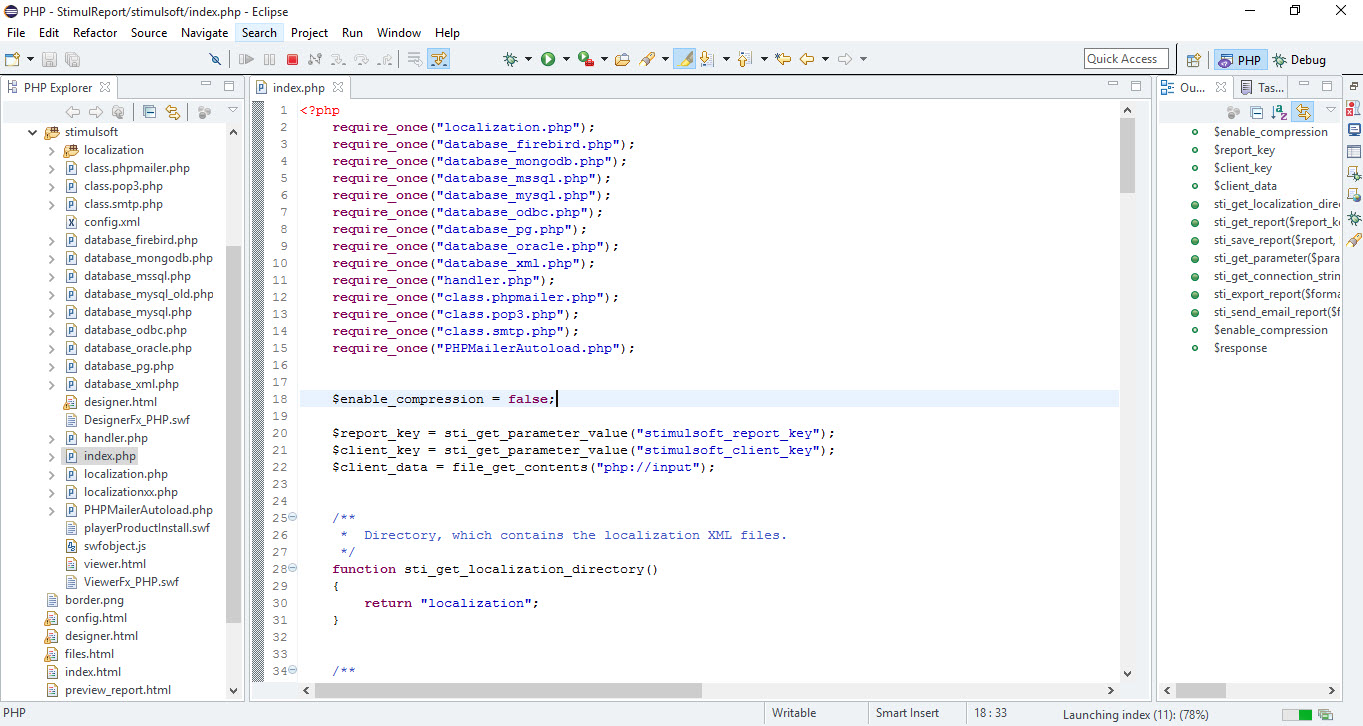Select sti_get_report in Outline
This screenshot has width=1363, height=726.
pos(1276,222)
